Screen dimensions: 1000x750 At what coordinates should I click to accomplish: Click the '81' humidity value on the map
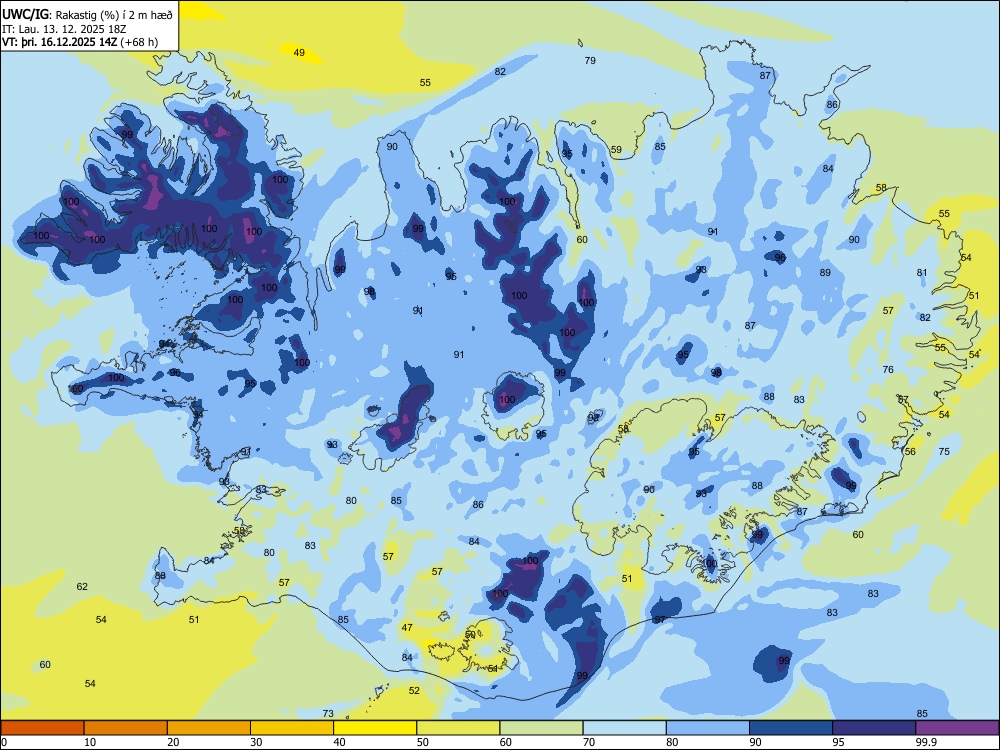coord(922,272)
